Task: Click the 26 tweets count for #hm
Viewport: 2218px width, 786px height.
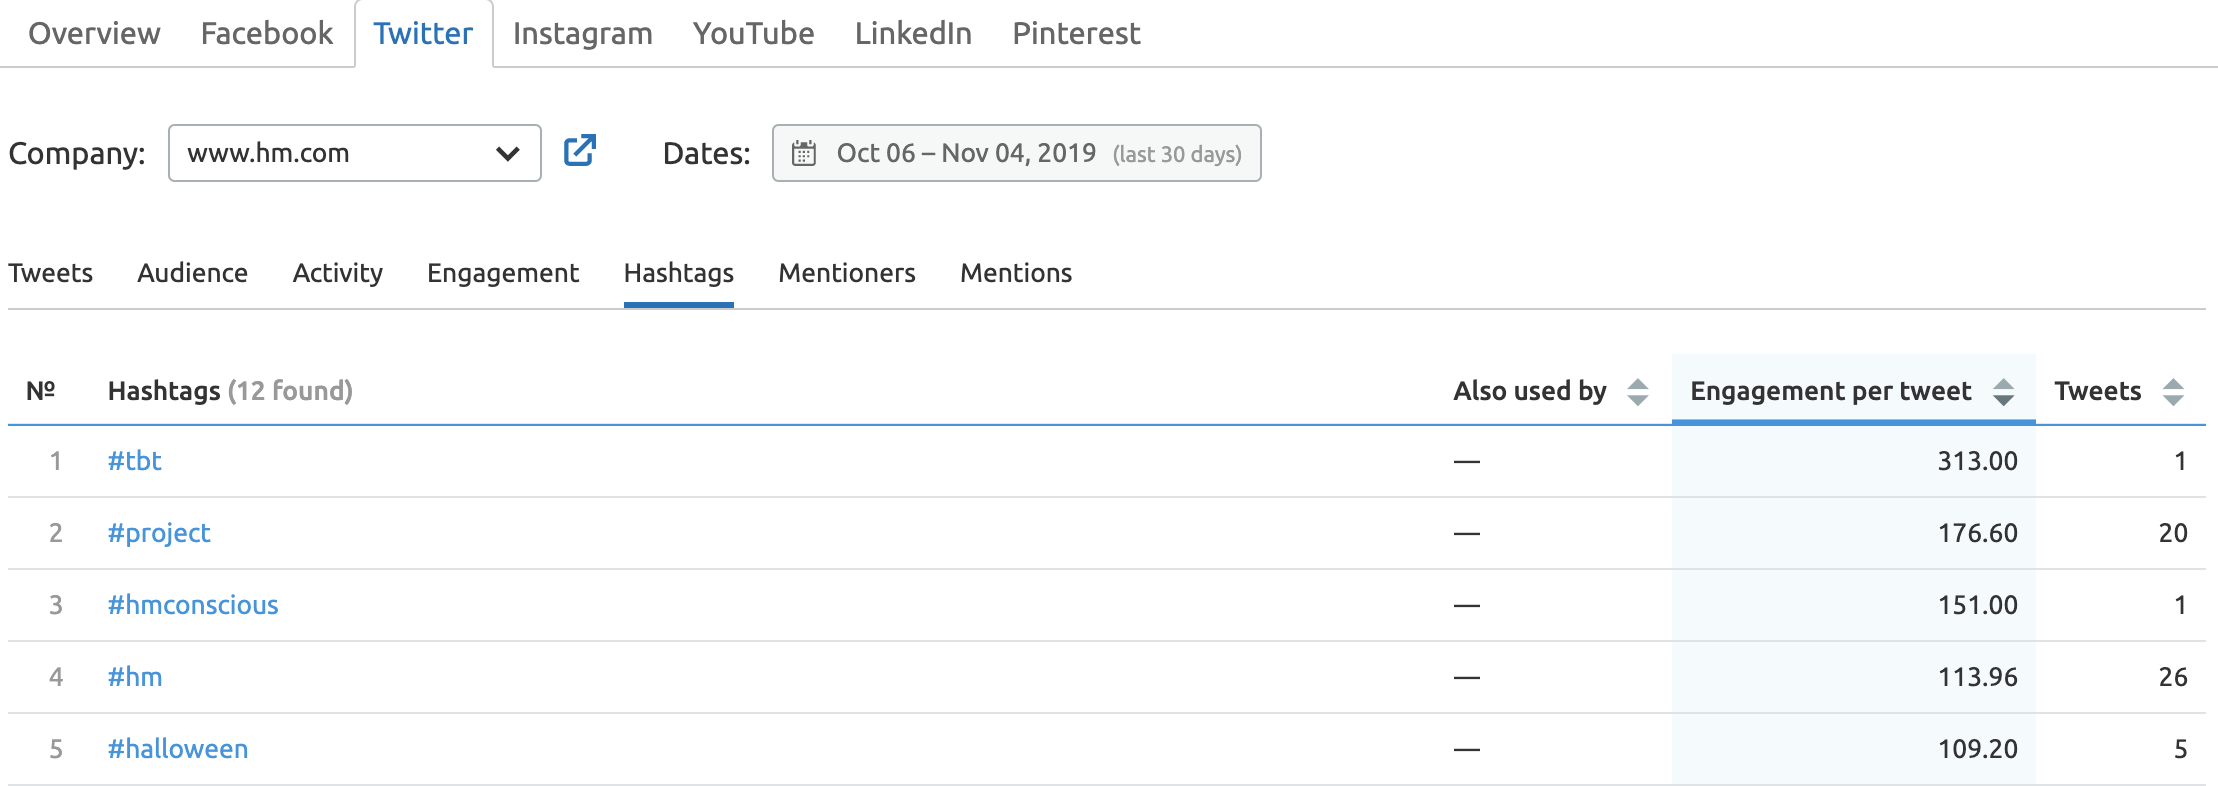Action: 2173,677
